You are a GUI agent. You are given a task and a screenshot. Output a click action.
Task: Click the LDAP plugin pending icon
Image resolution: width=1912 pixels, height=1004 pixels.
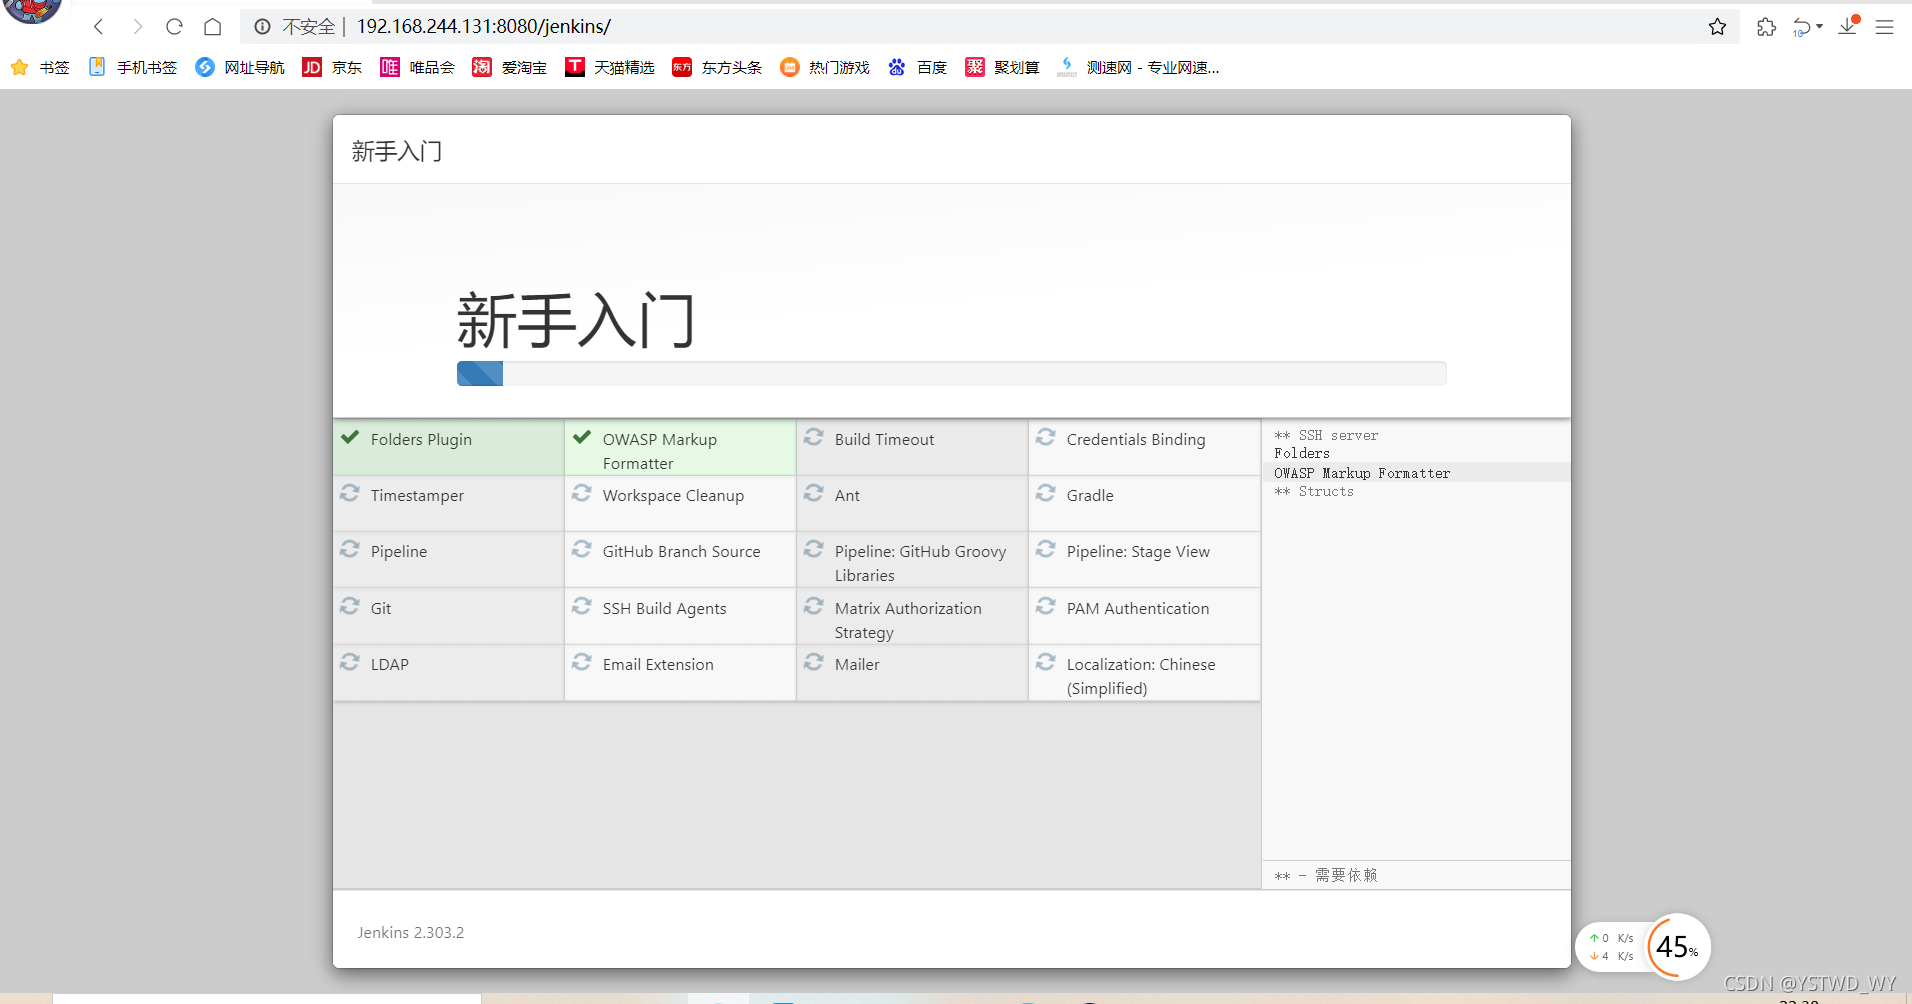click(x=350, y=662)
